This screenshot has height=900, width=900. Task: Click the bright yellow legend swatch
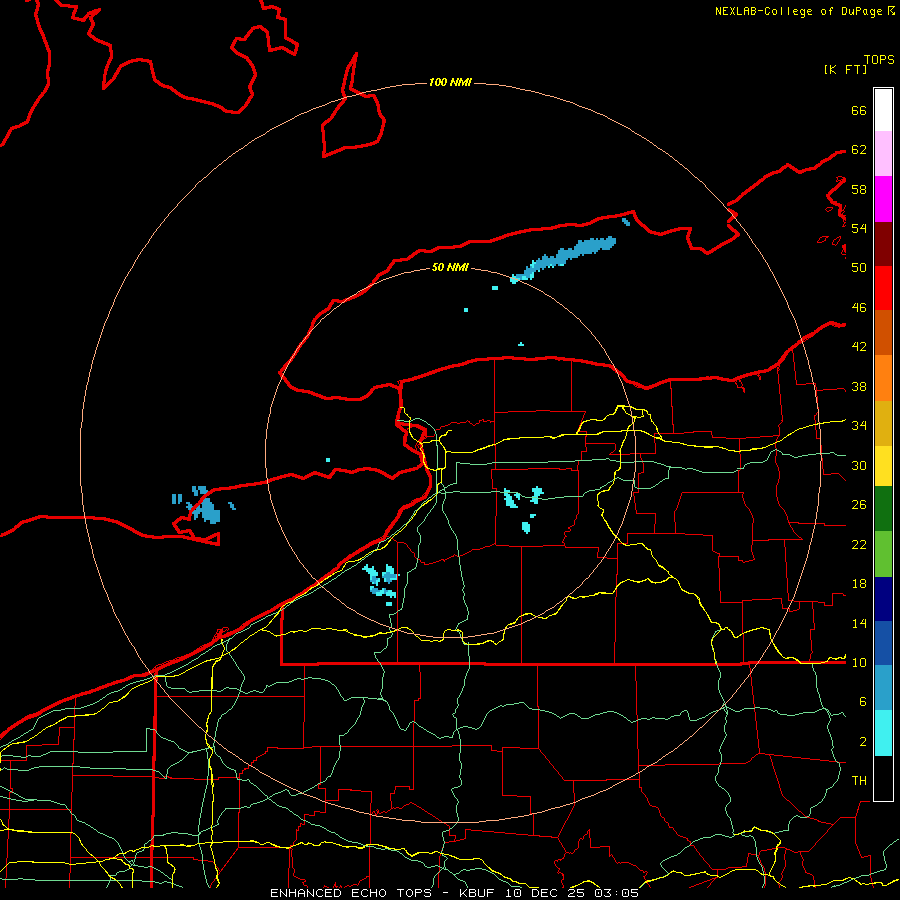(x=883, y=466)
